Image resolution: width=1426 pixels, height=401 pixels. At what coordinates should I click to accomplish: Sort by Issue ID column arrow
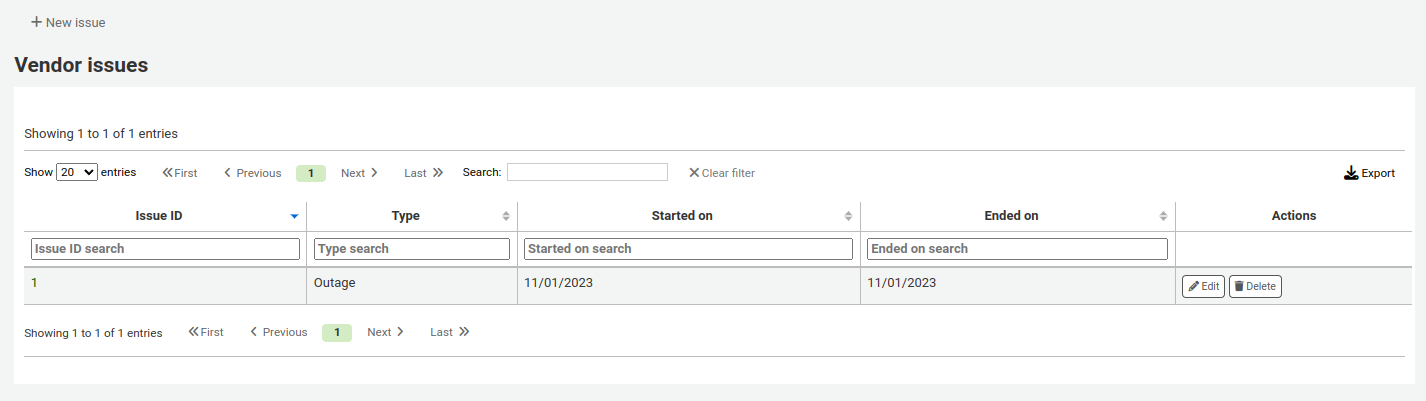point(294,216)
